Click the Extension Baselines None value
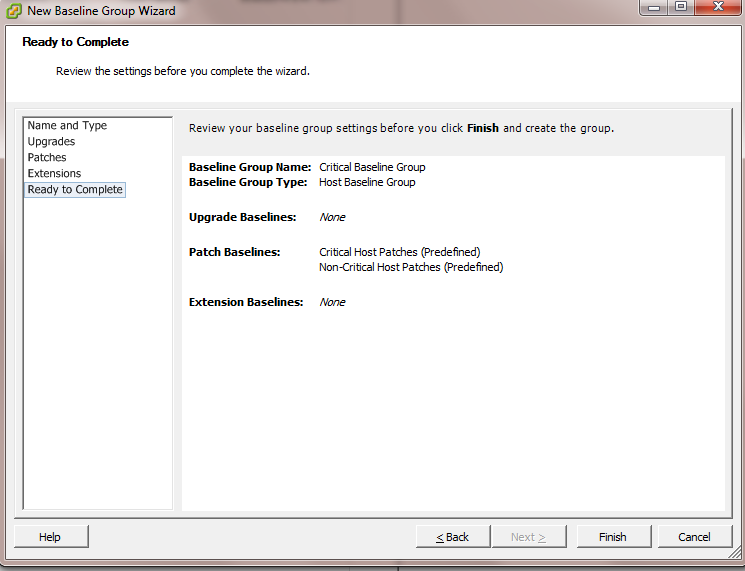Viewport: 745px width, 571px height. [332, 302]
